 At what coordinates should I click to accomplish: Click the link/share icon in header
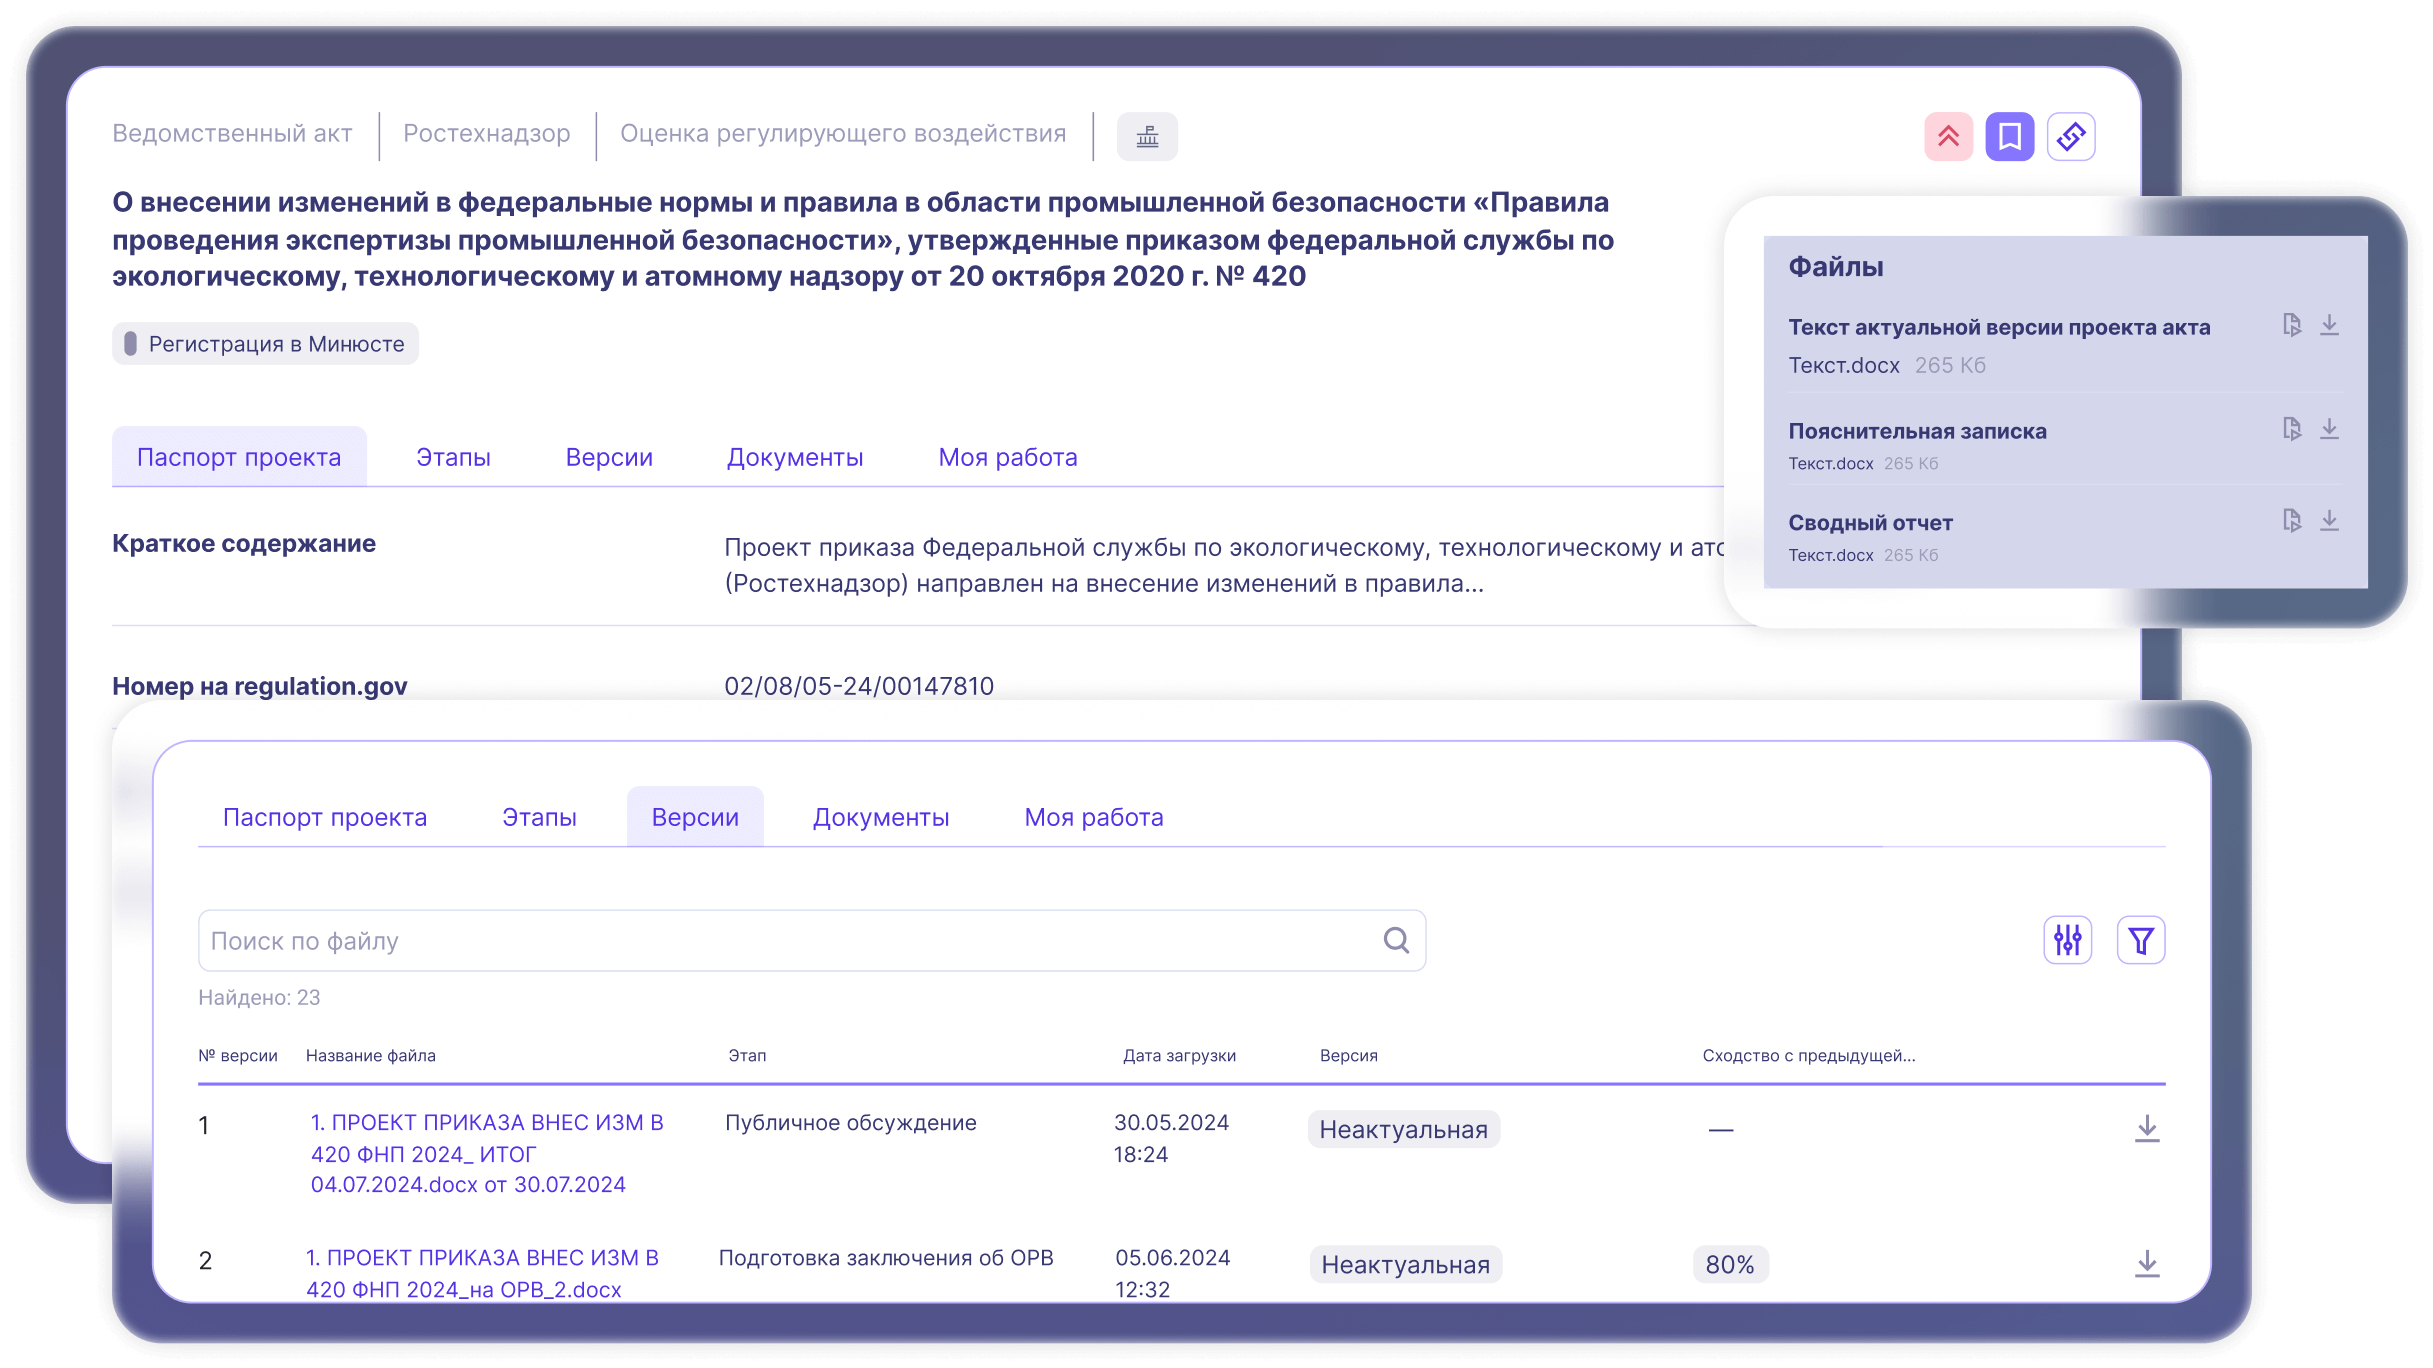click(x=2070, y=137)
